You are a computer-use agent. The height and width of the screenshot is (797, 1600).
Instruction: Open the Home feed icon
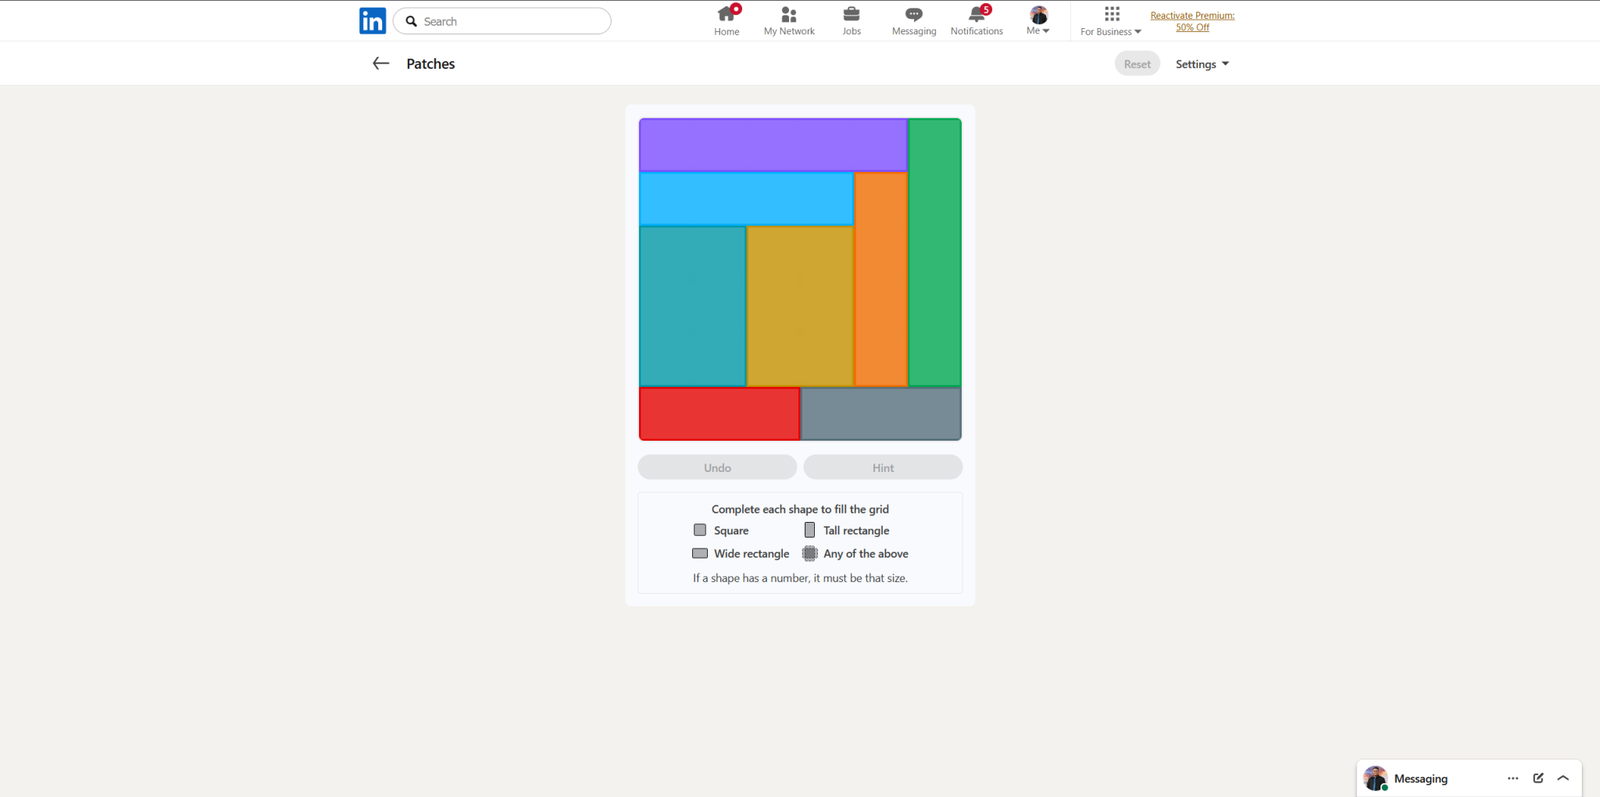[726, 15]
